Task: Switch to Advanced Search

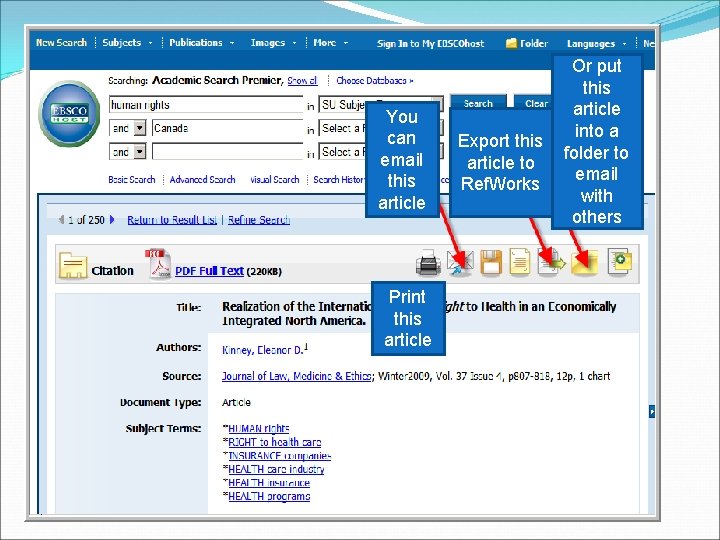Action: (x=202, y=180)
